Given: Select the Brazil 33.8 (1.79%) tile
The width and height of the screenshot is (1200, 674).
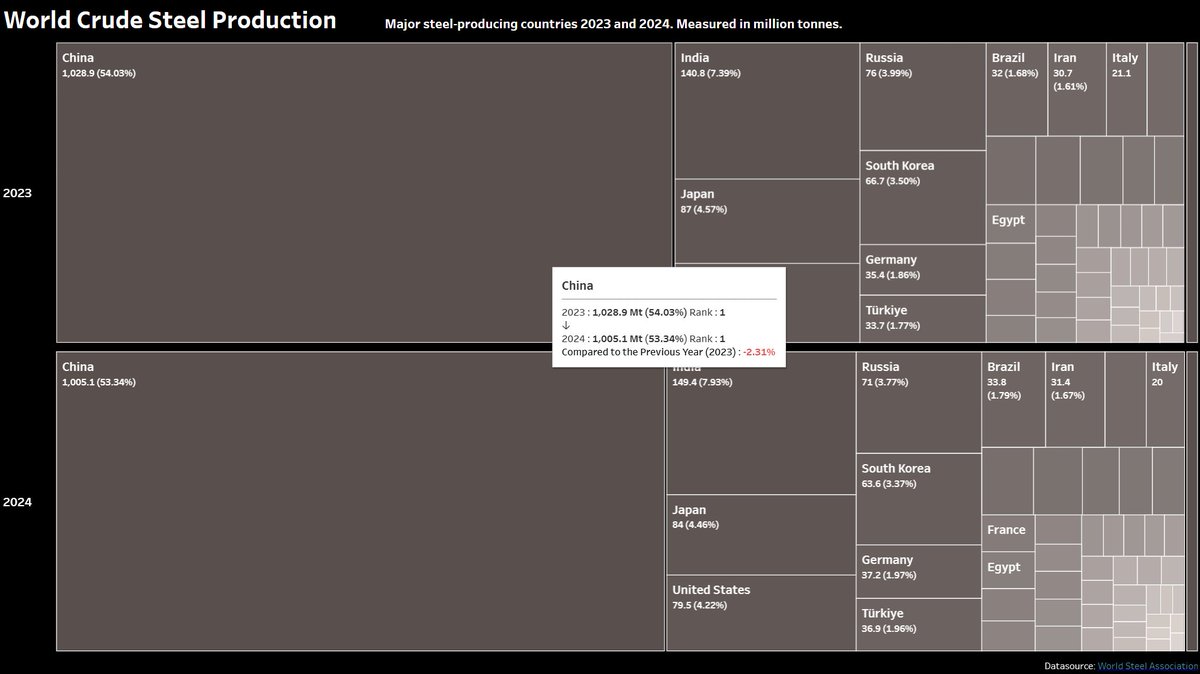Looking at the screenshot, I should pos(1013,399).
